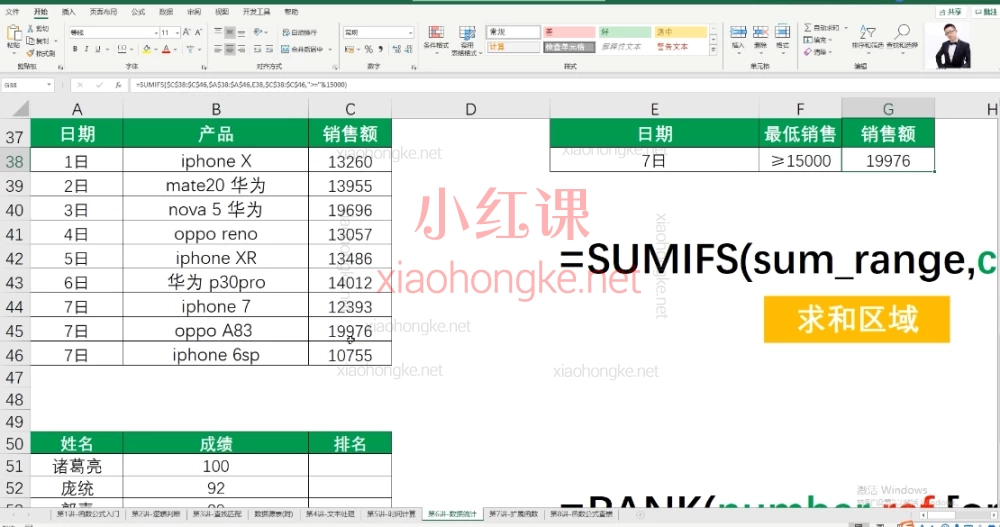The width and height of the screenshot is (1000, 527).
Task: Switch to the Developer ribbon tab
Action: point(256,11)
